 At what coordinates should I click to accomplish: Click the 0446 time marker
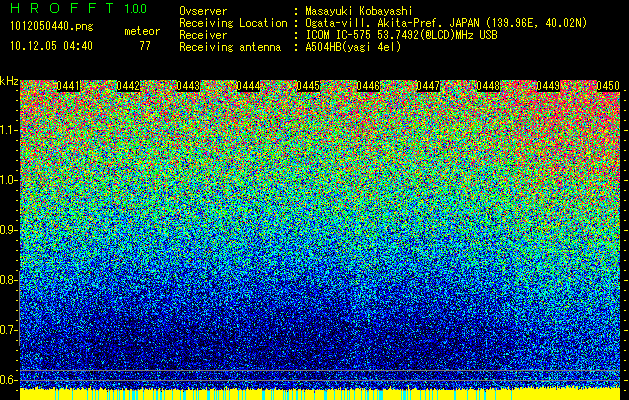click(368, 86)
